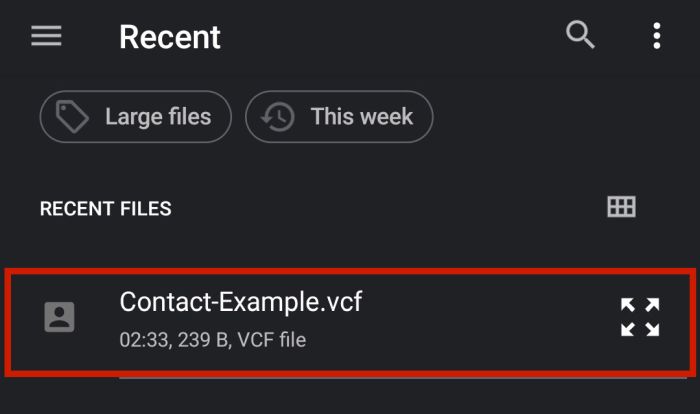The image size is (700, 414).
Task: Click the file timestamp 02:33
Action: click(144, 340)
